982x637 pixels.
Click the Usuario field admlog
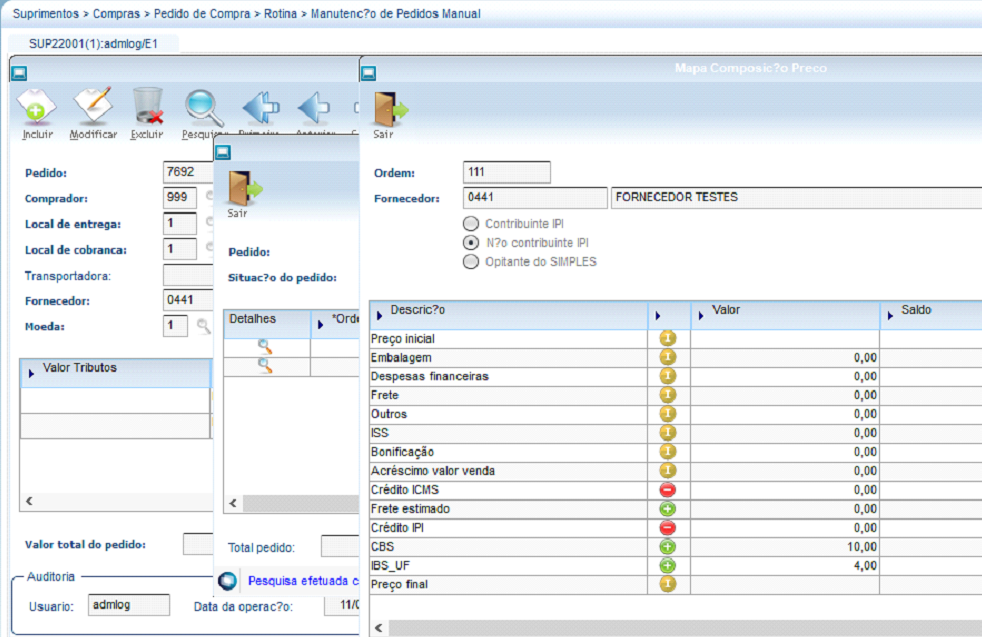128,605
